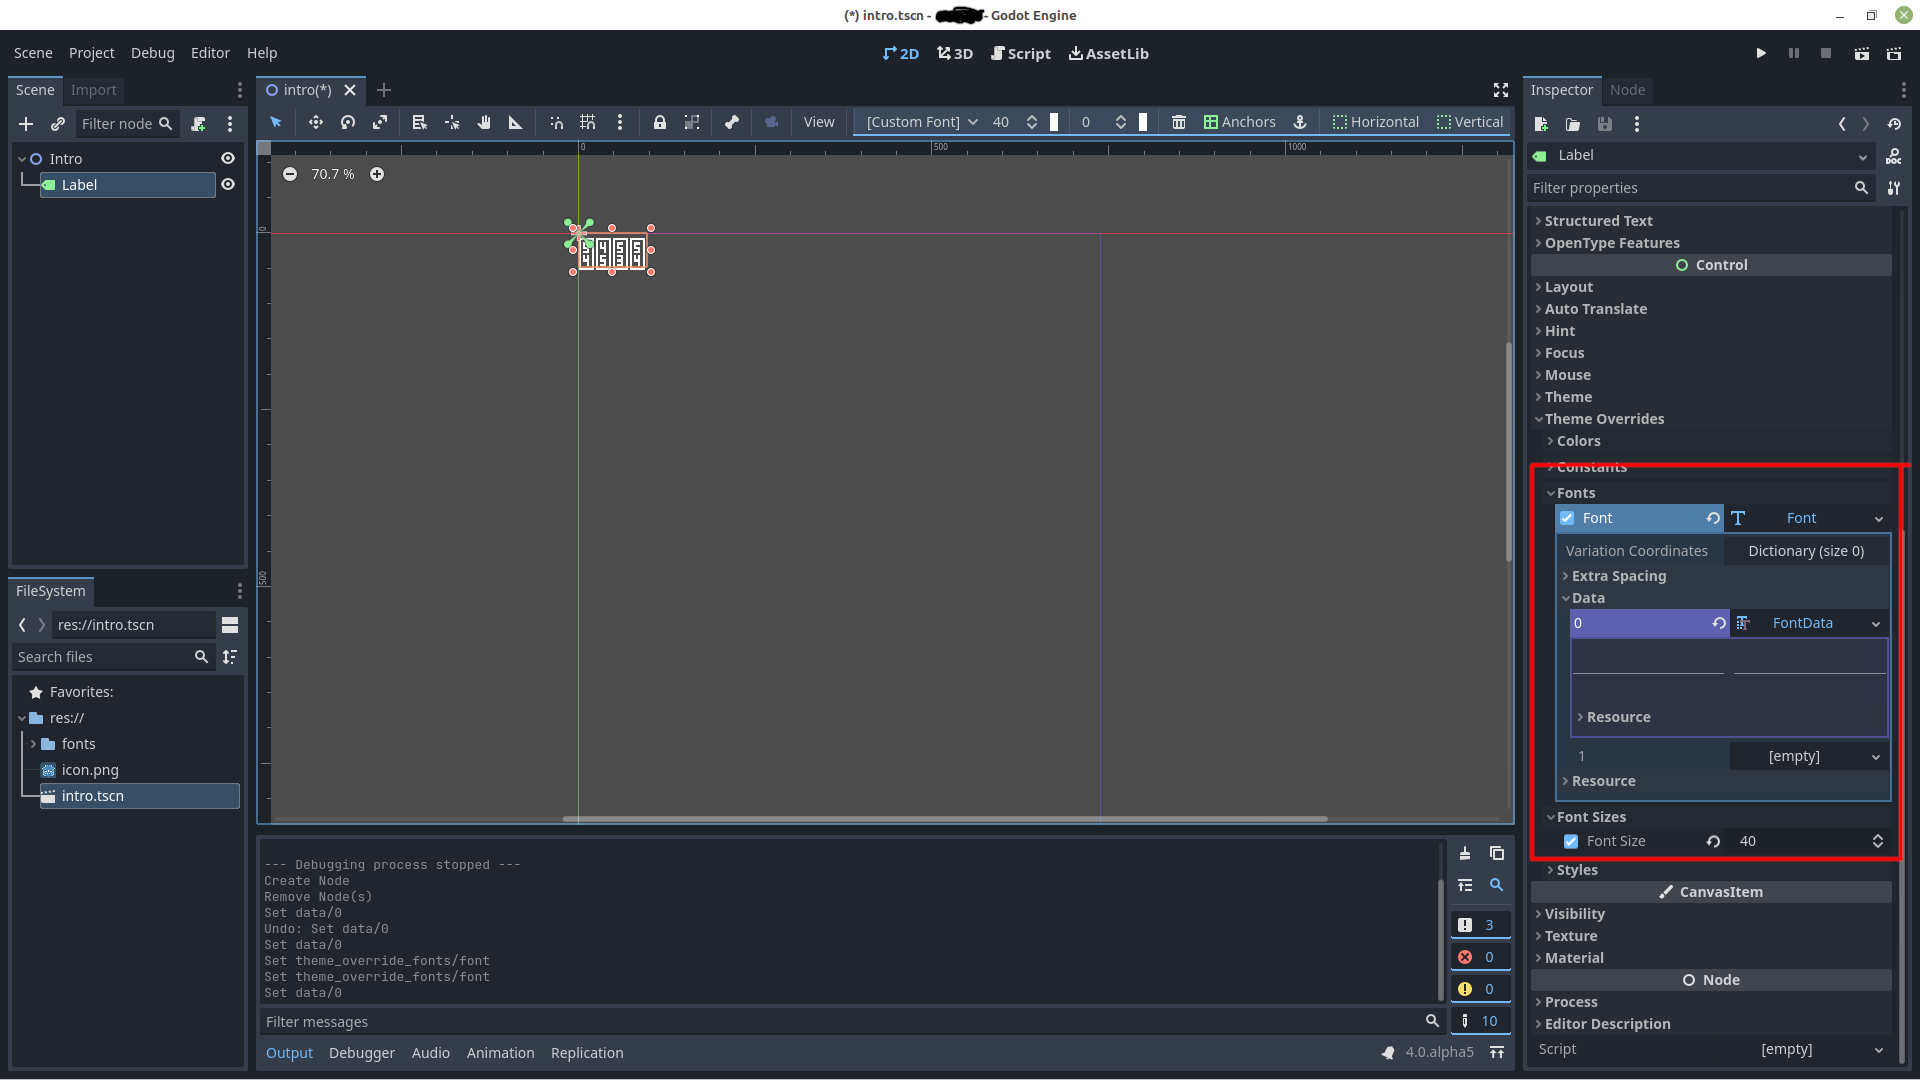This screenshot has height=1080, width=1920.
Task: Select the Select Mode arrow tool
Action: (x=276, y=122)
